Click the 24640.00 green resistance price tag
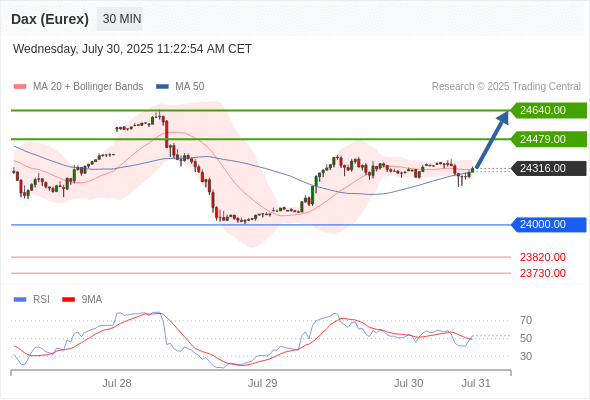Screen dimensions: 590x400 549,110
